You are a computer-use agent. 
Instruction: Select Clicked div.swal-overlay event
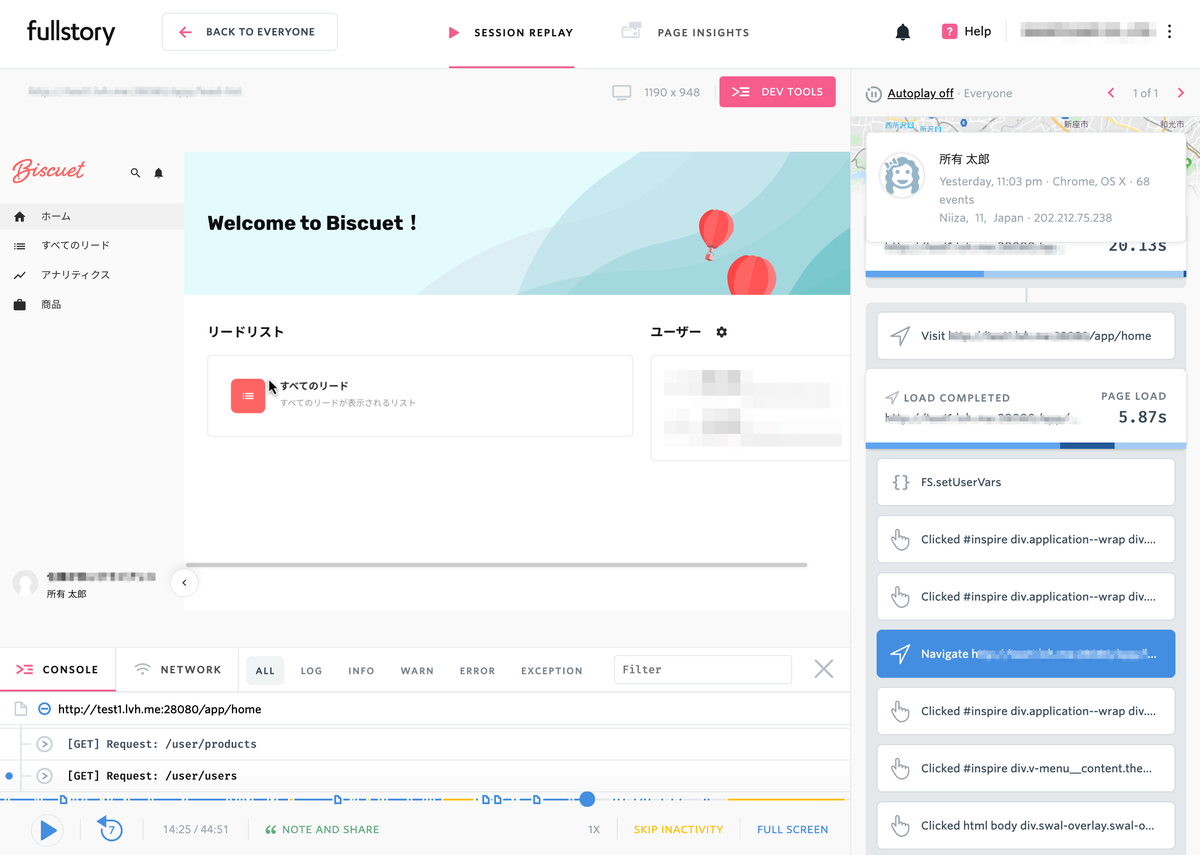tap(1026, 826)
